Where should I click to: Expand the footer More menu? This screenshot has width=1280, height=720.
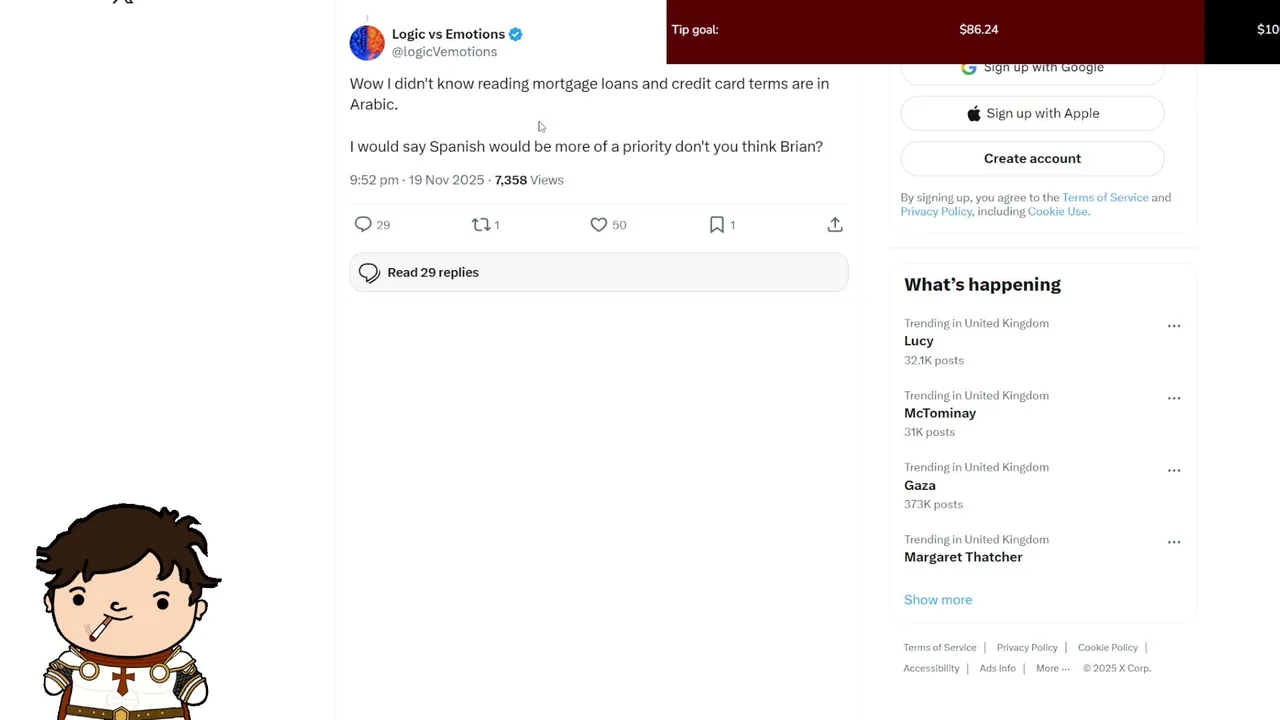tap(1052, 669)
